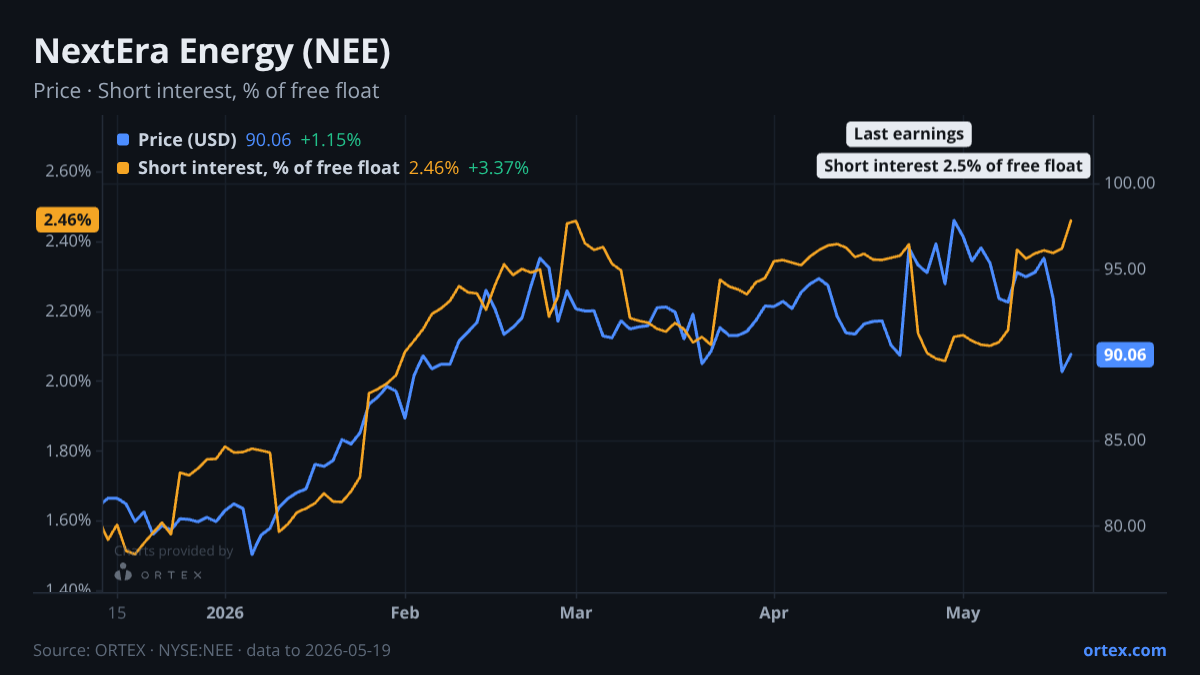1200x675 pixels.
Task: Select the Short interest 2.5% of free float annotation
Action: (x=953, y=166)
